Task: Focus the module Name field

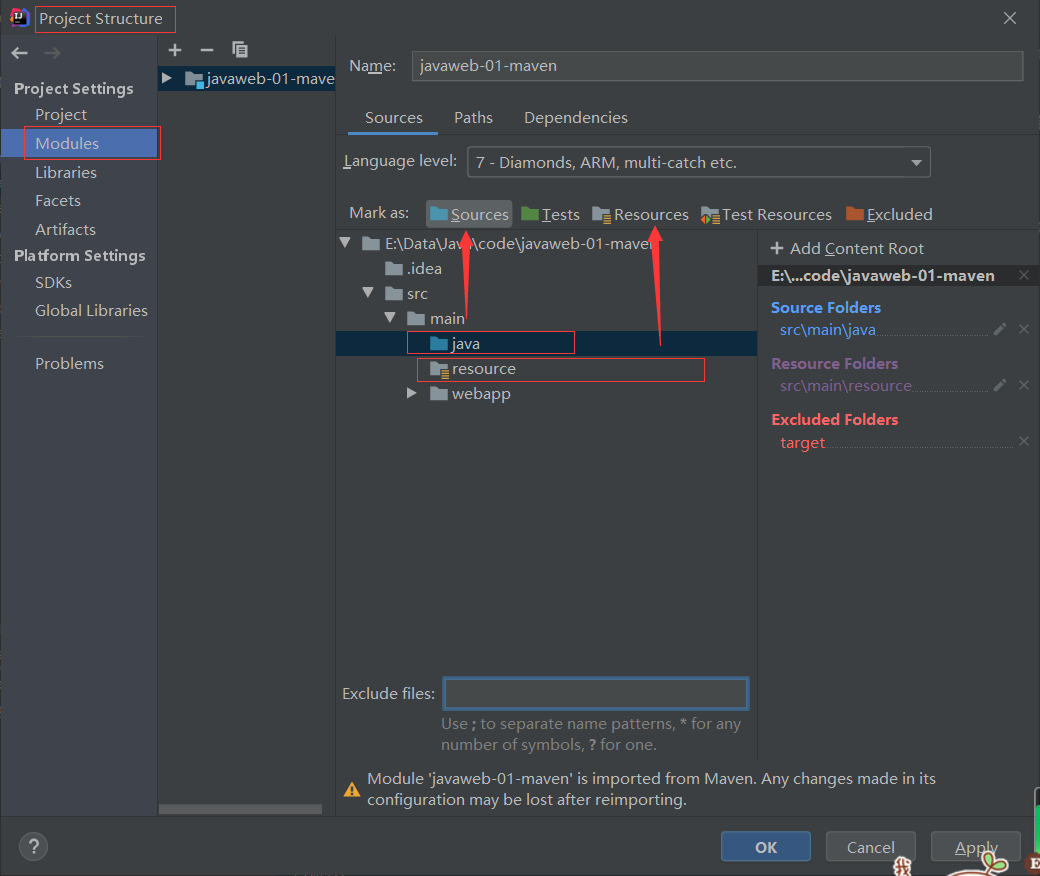Action: pyautogui.click(x=717, y=66)
